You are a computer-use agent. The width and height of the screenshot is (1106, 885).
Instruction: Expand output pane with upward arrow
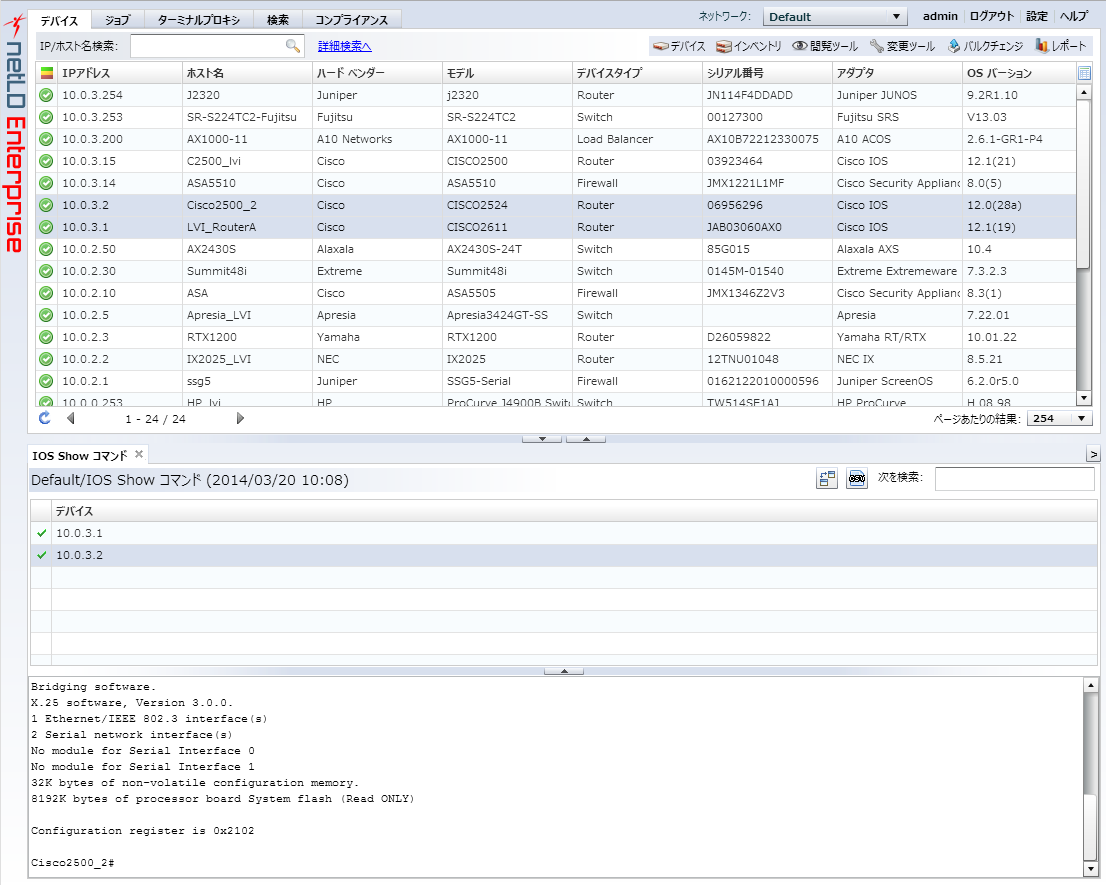pos(564,671)
